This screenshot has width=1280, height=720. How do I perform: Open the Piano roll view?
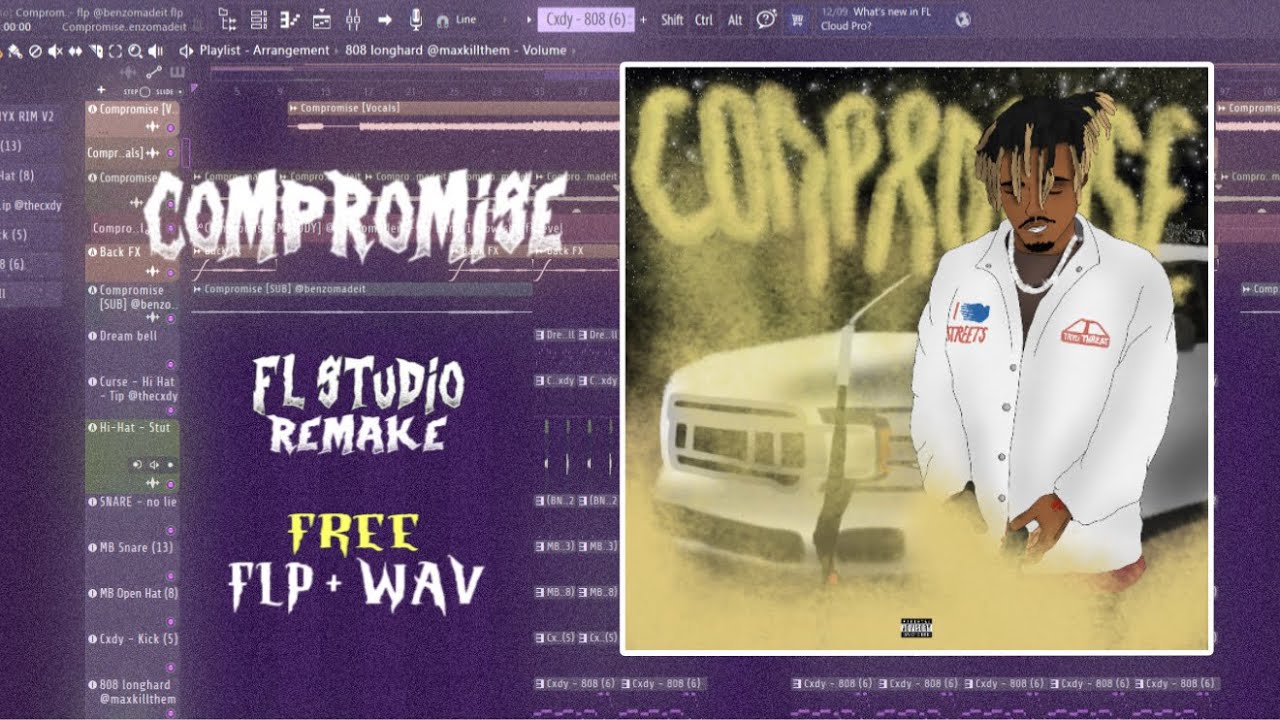click(x=290, y=20)
